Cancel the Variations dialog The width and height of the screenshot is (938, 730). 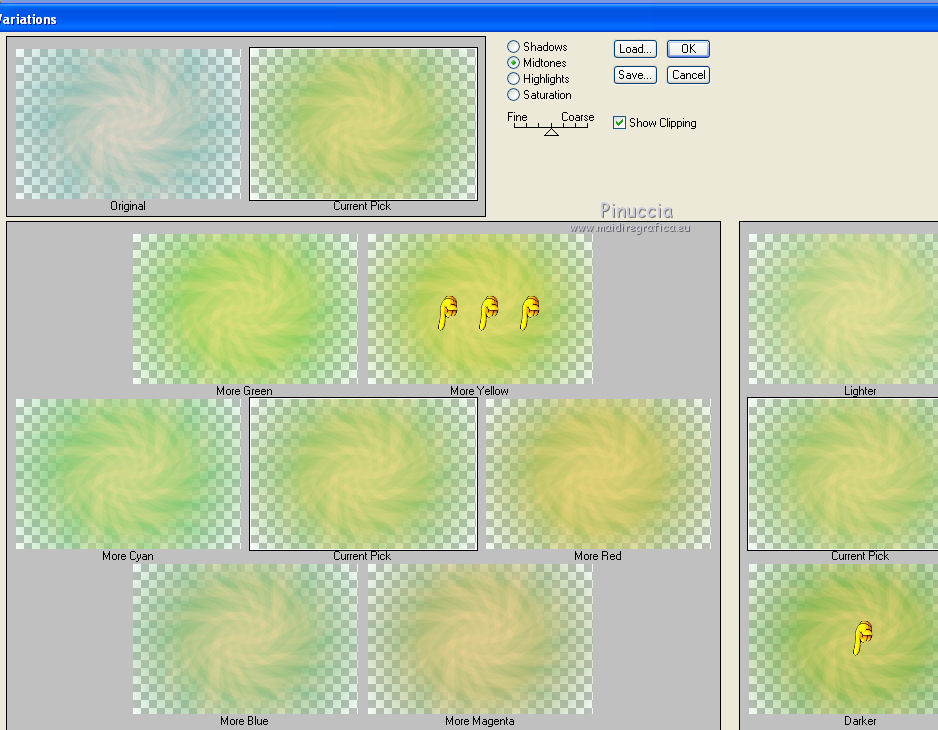tap(688, 75)
